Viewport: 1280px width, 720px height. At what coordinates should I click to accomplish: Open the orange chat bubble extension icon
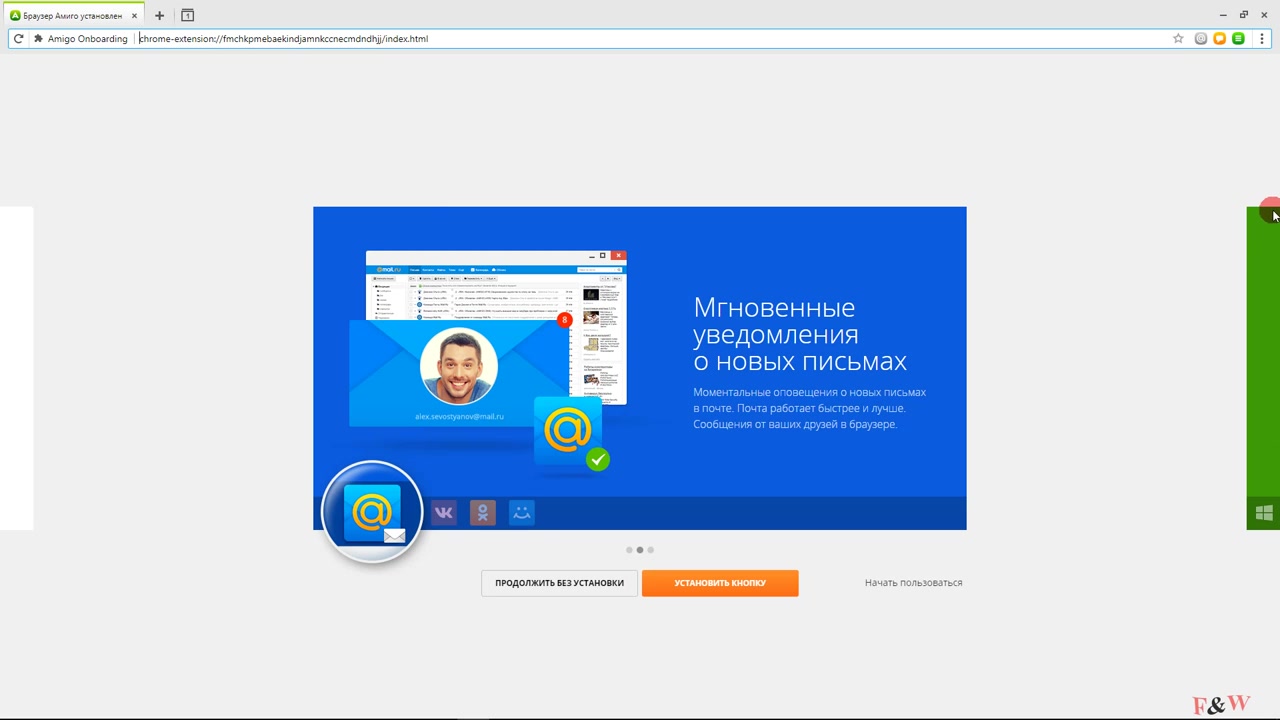click(1219, 38)
